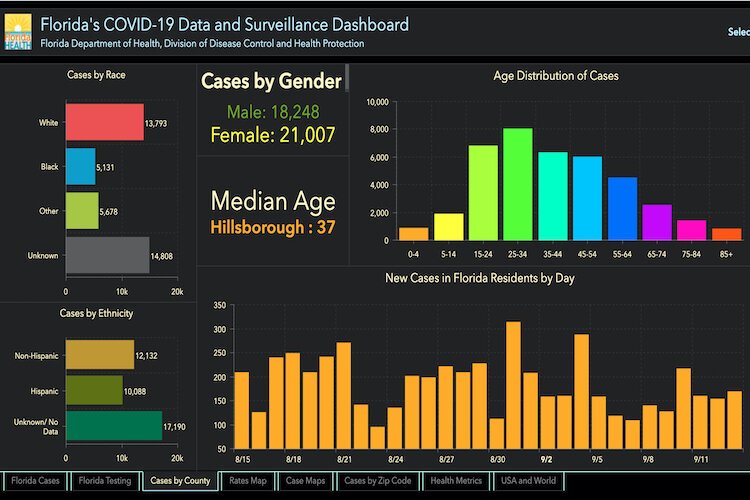Select the Unknown race bar
The width and height of the screenshot is (750, 500).
click(x=108, y=255)
